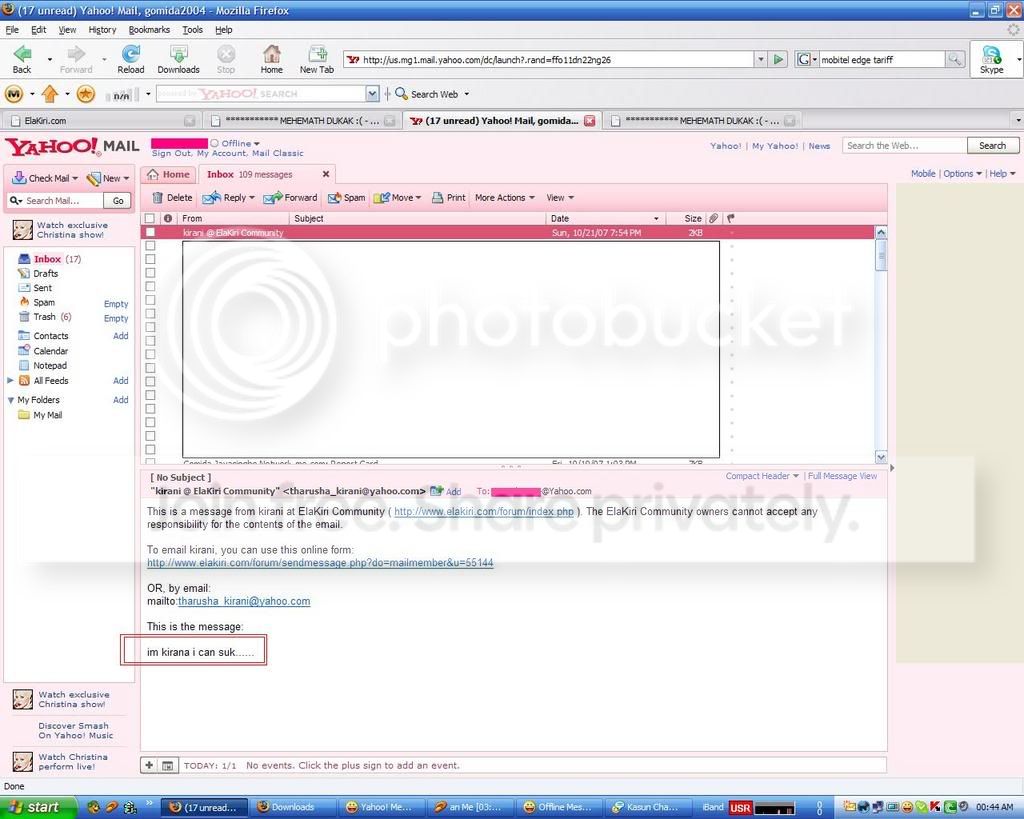Go to the Home page icon
The height and width of the screenshot is (819, 1024).
point(272,54)
